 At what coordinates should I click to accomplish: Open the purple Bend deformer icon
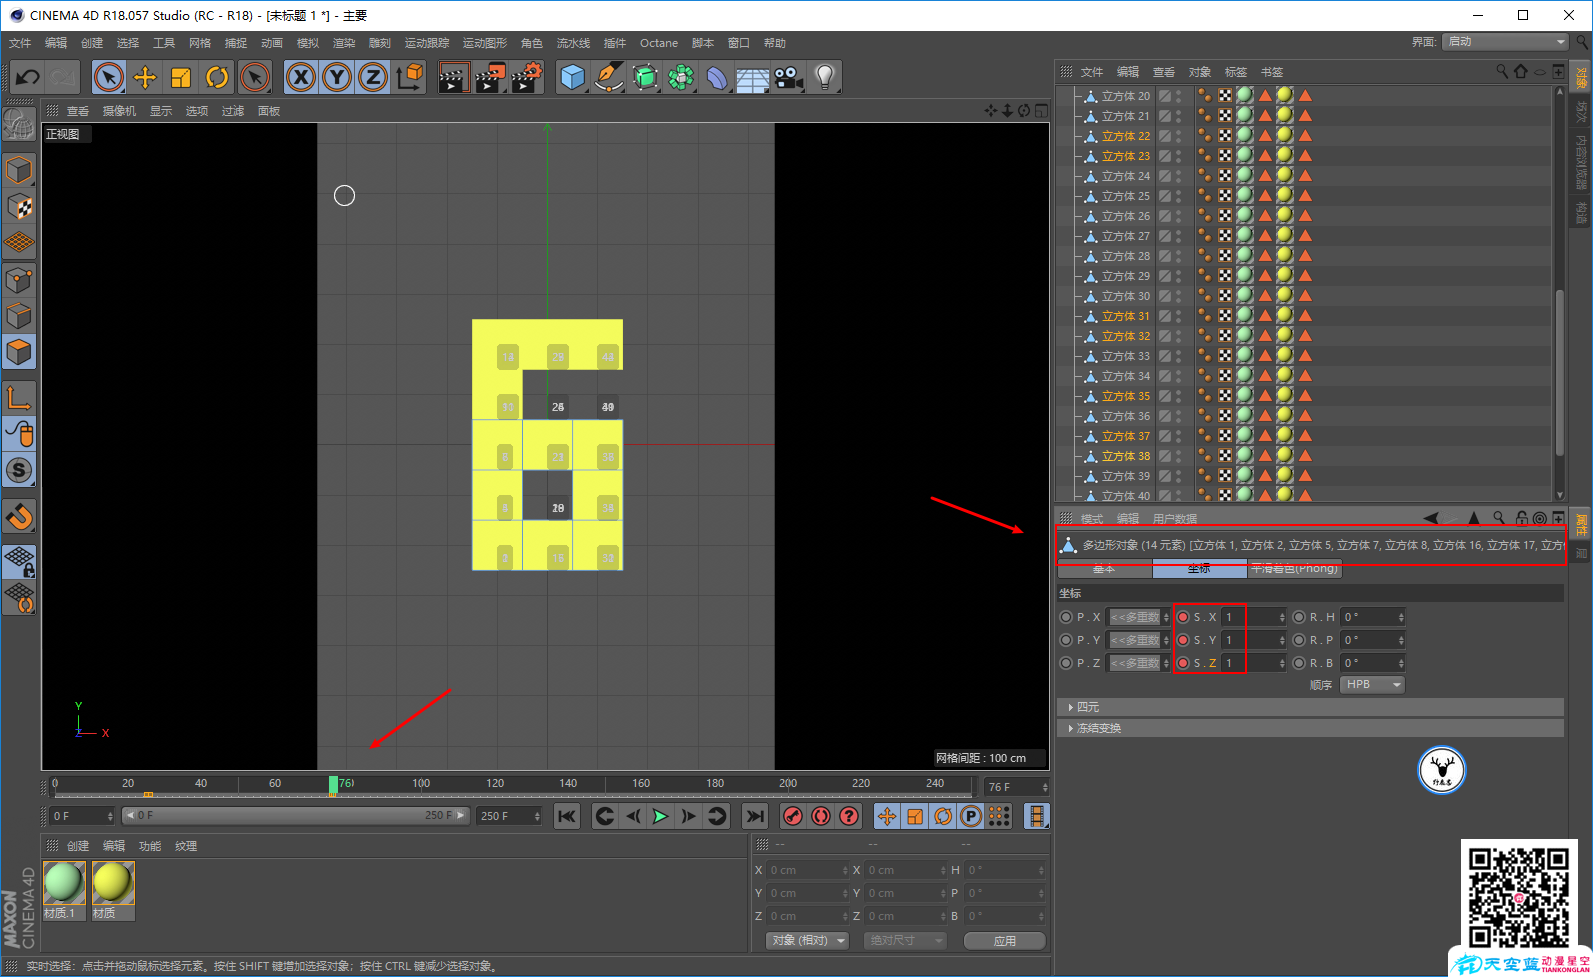(x=717, y=77)
